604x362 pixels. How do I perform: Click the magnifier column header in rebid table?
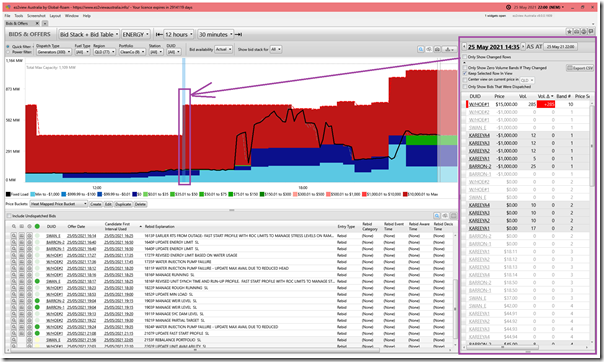tap(14, 226)
